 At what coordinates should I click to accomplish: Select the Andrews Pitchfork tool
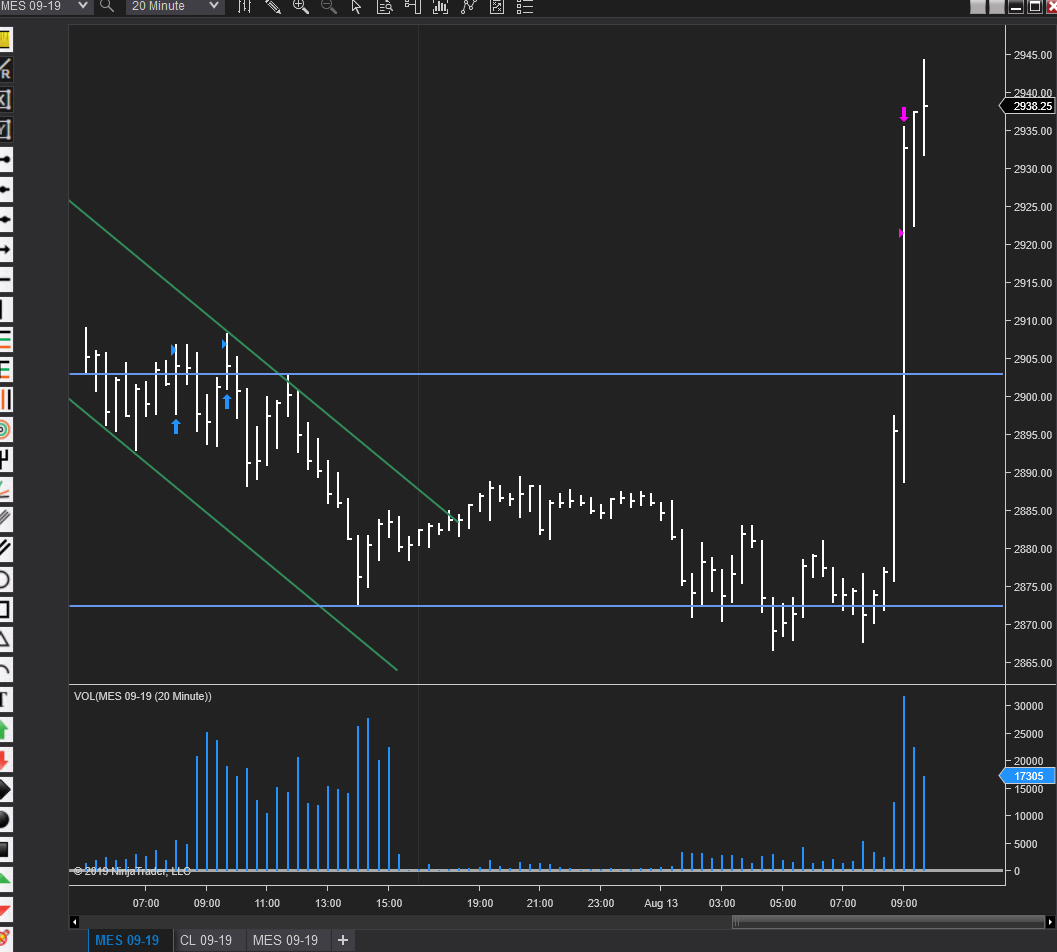coord(5,459)
